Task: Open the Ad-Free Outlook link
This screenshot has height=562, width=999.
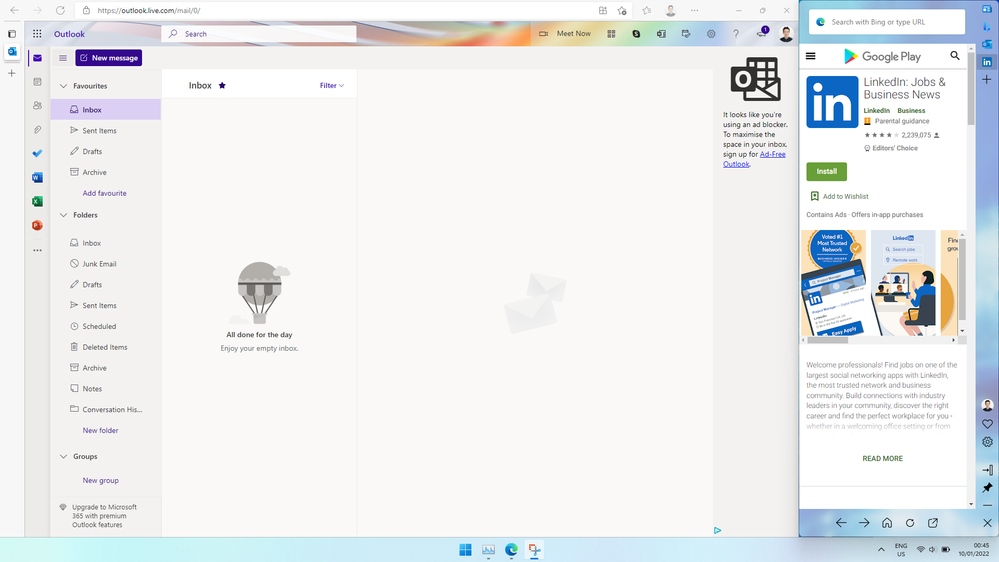Action: click(754, 159)
